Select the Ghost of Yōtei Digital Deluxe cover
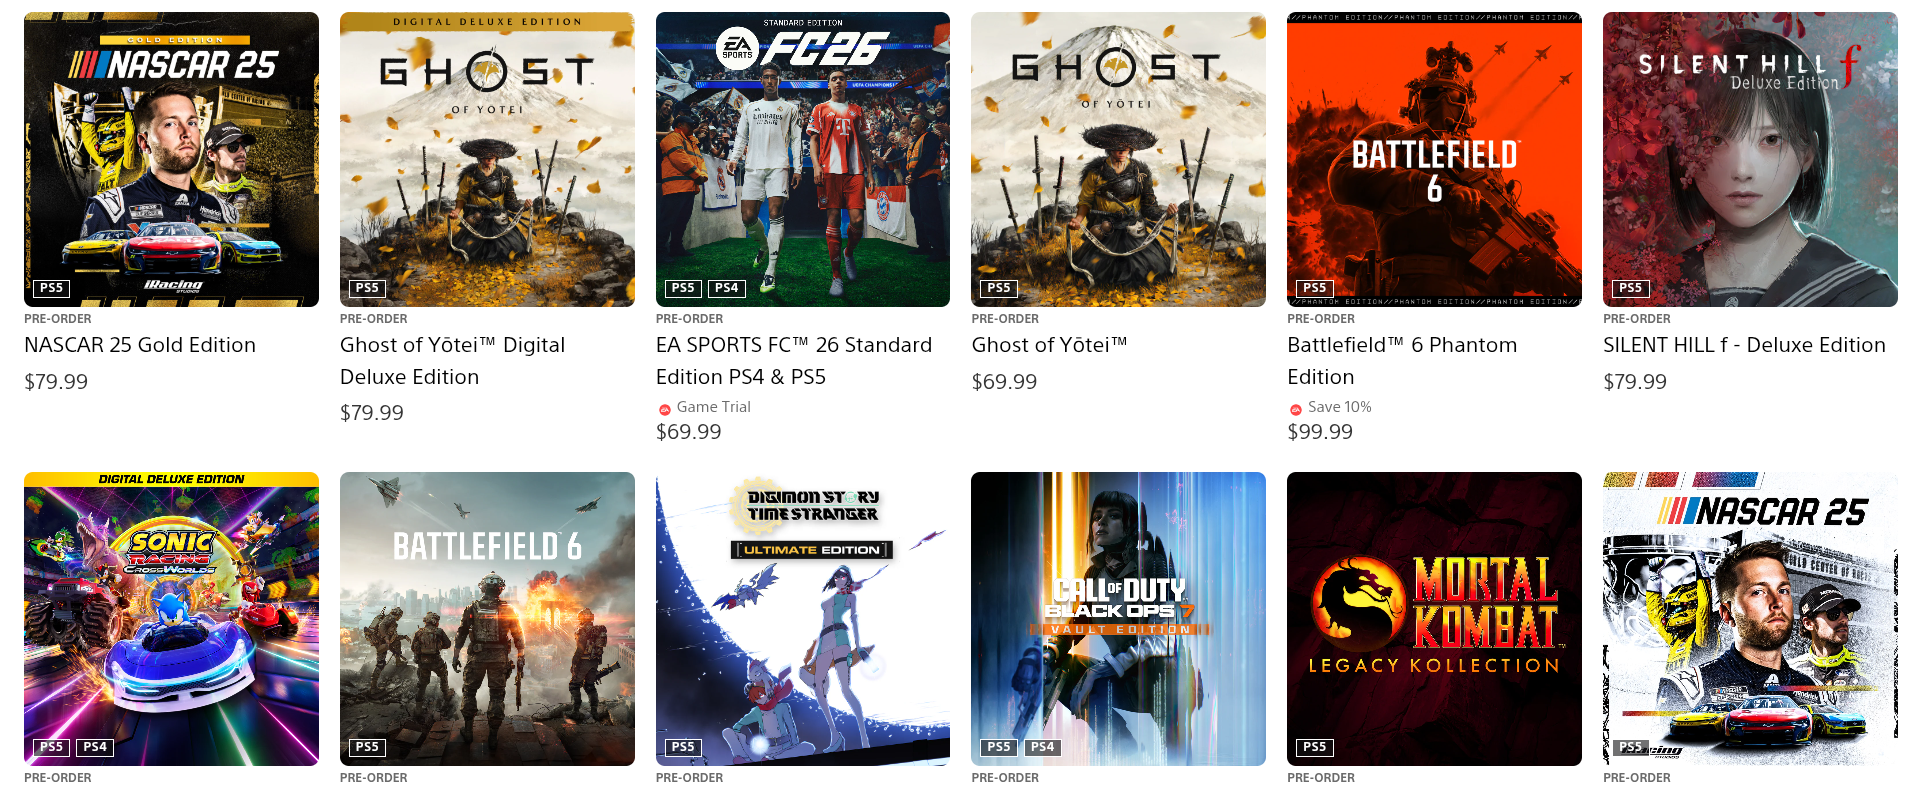 [487, 159]
